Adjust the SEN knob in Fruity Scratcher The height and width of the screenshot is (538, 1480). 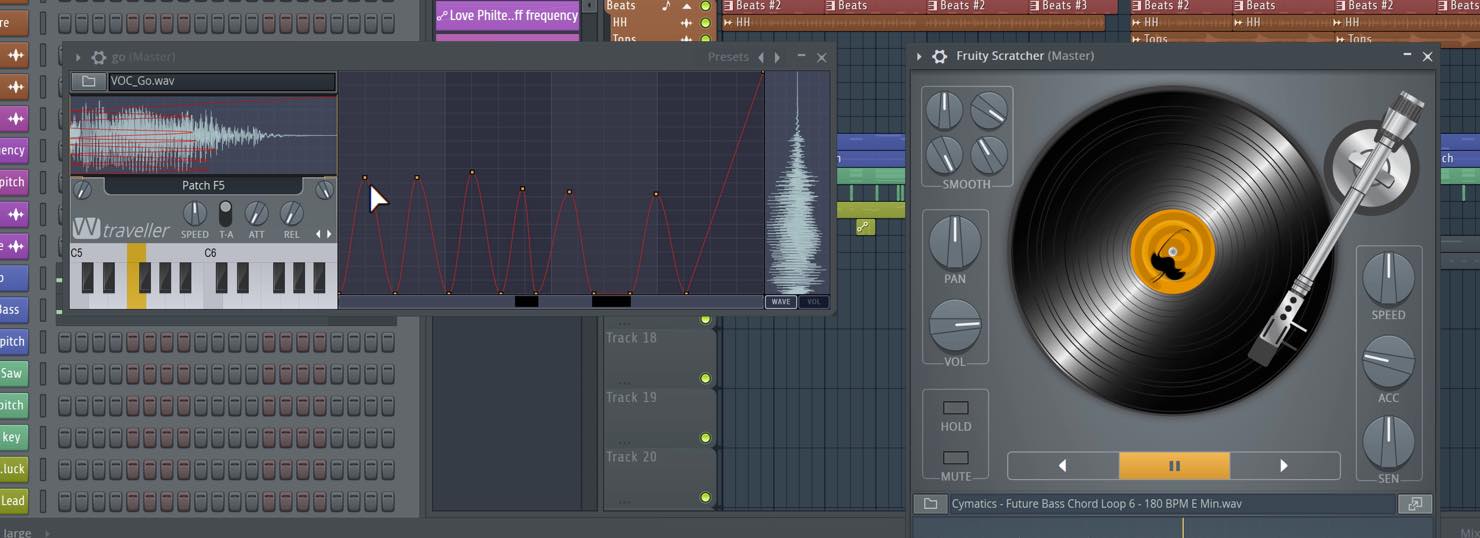(x=1388, y=443)
